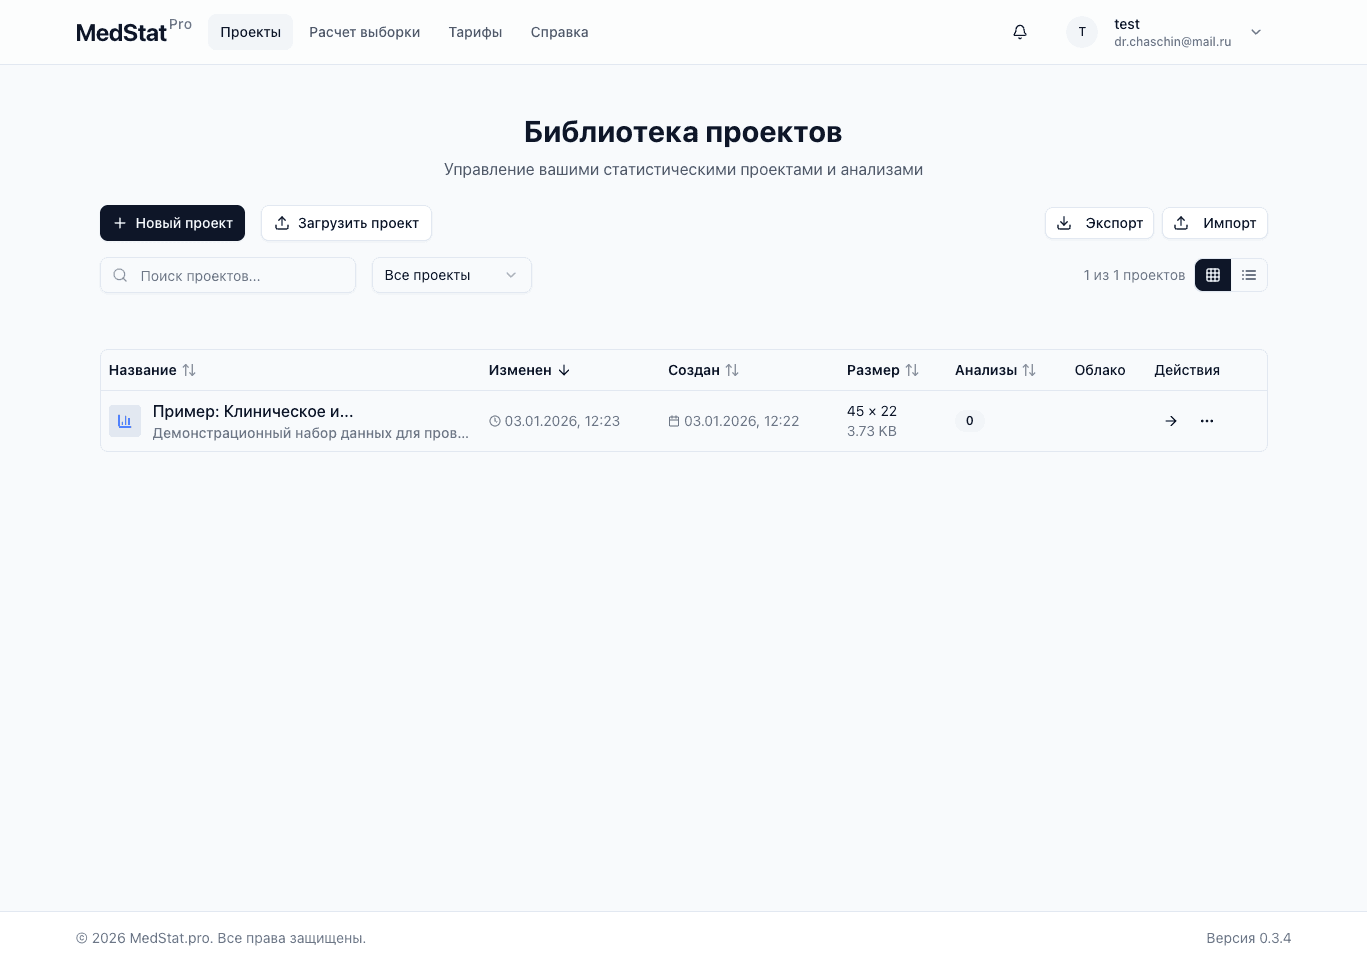Sort by Название column
Image resolution: width=1367 pixels, height=964 pixels.
[x=152, y=370]
